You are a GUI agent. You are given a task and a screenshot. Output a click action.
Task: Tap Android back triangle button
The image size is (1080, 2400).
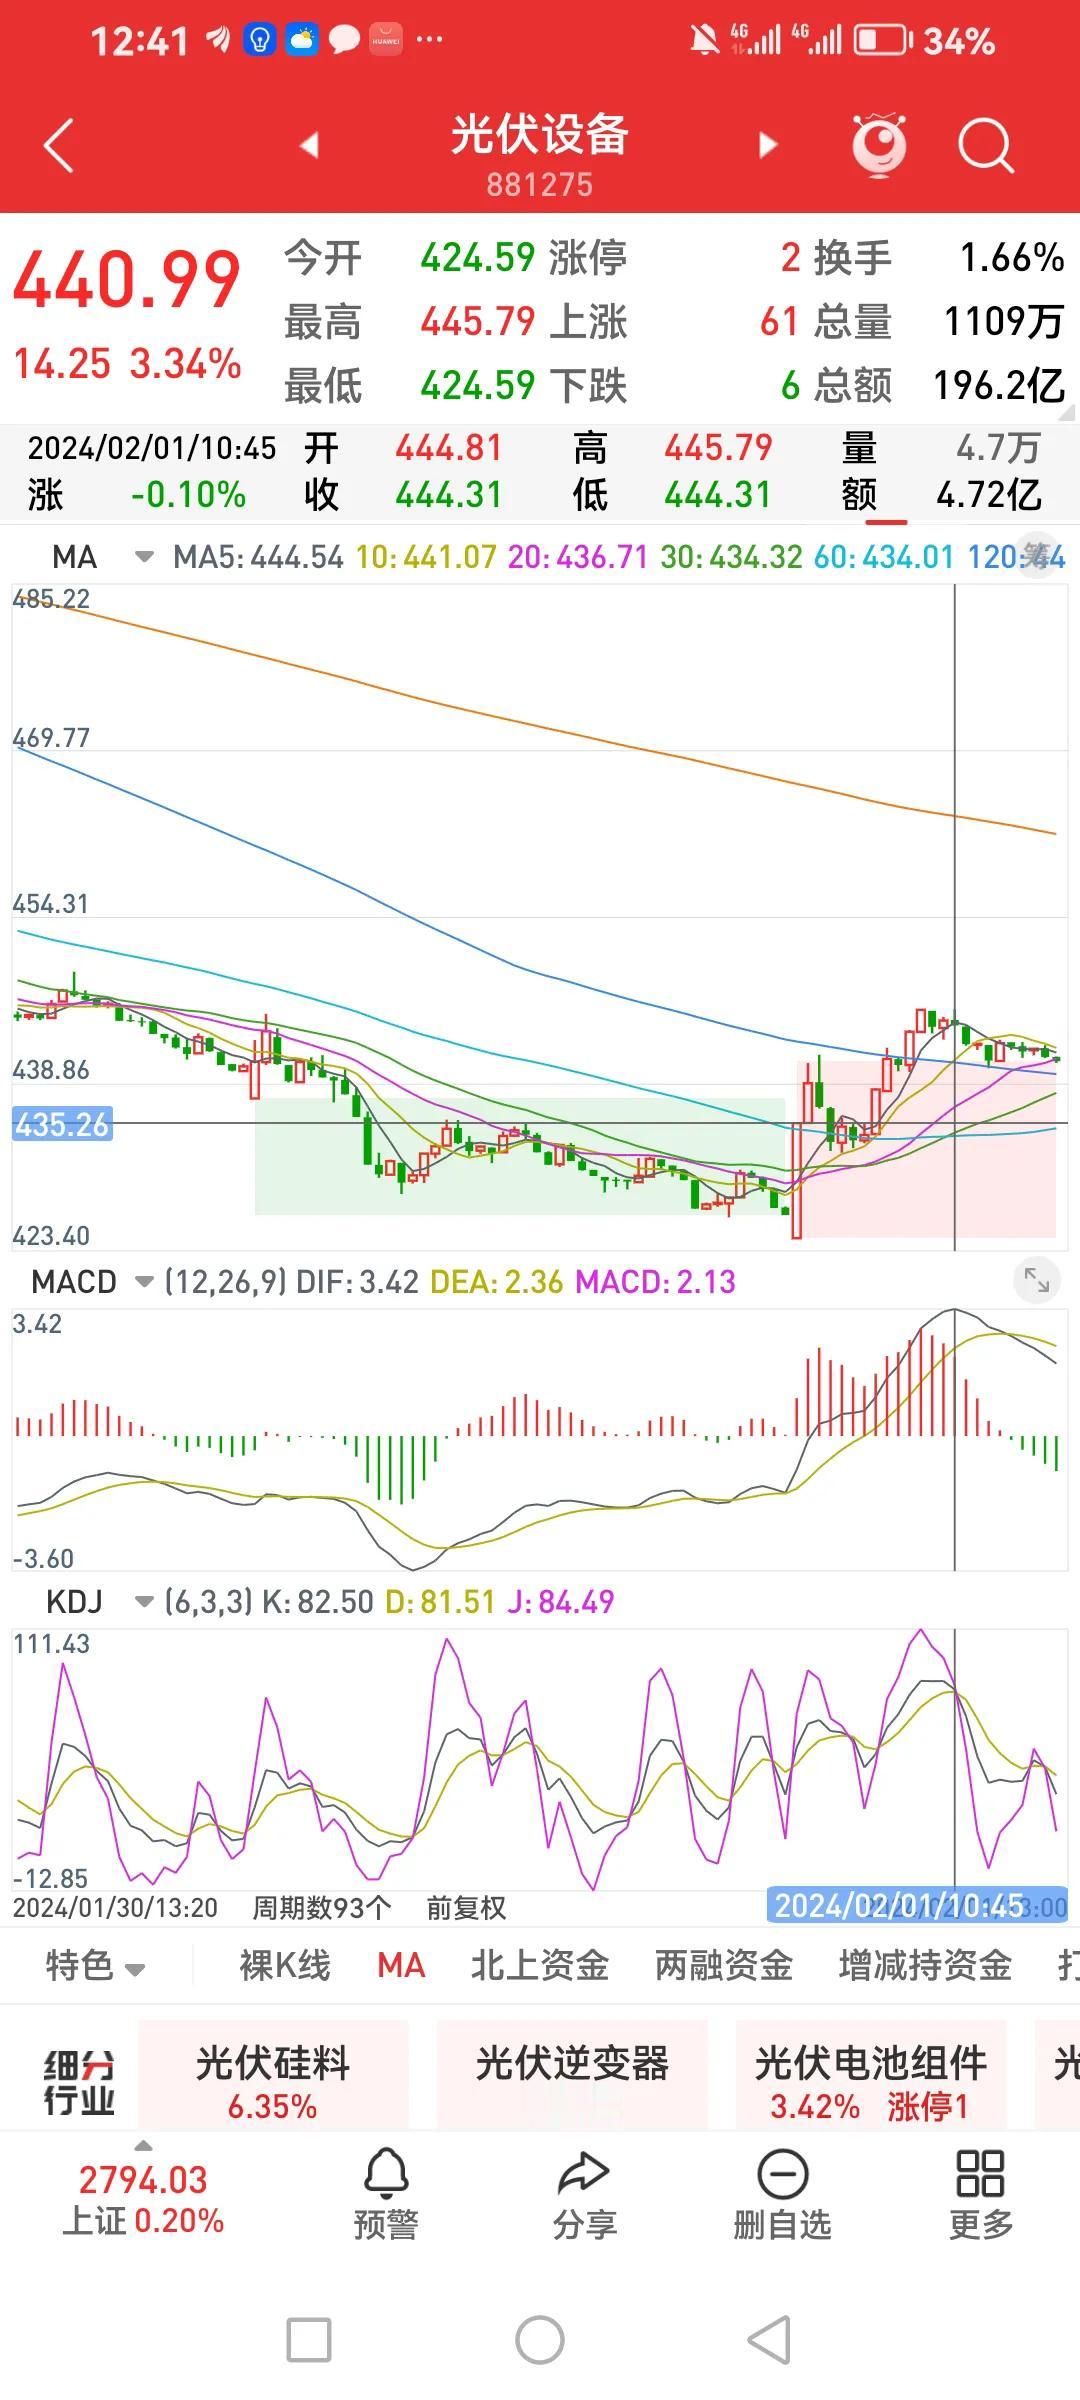(x=769, y=2340)
